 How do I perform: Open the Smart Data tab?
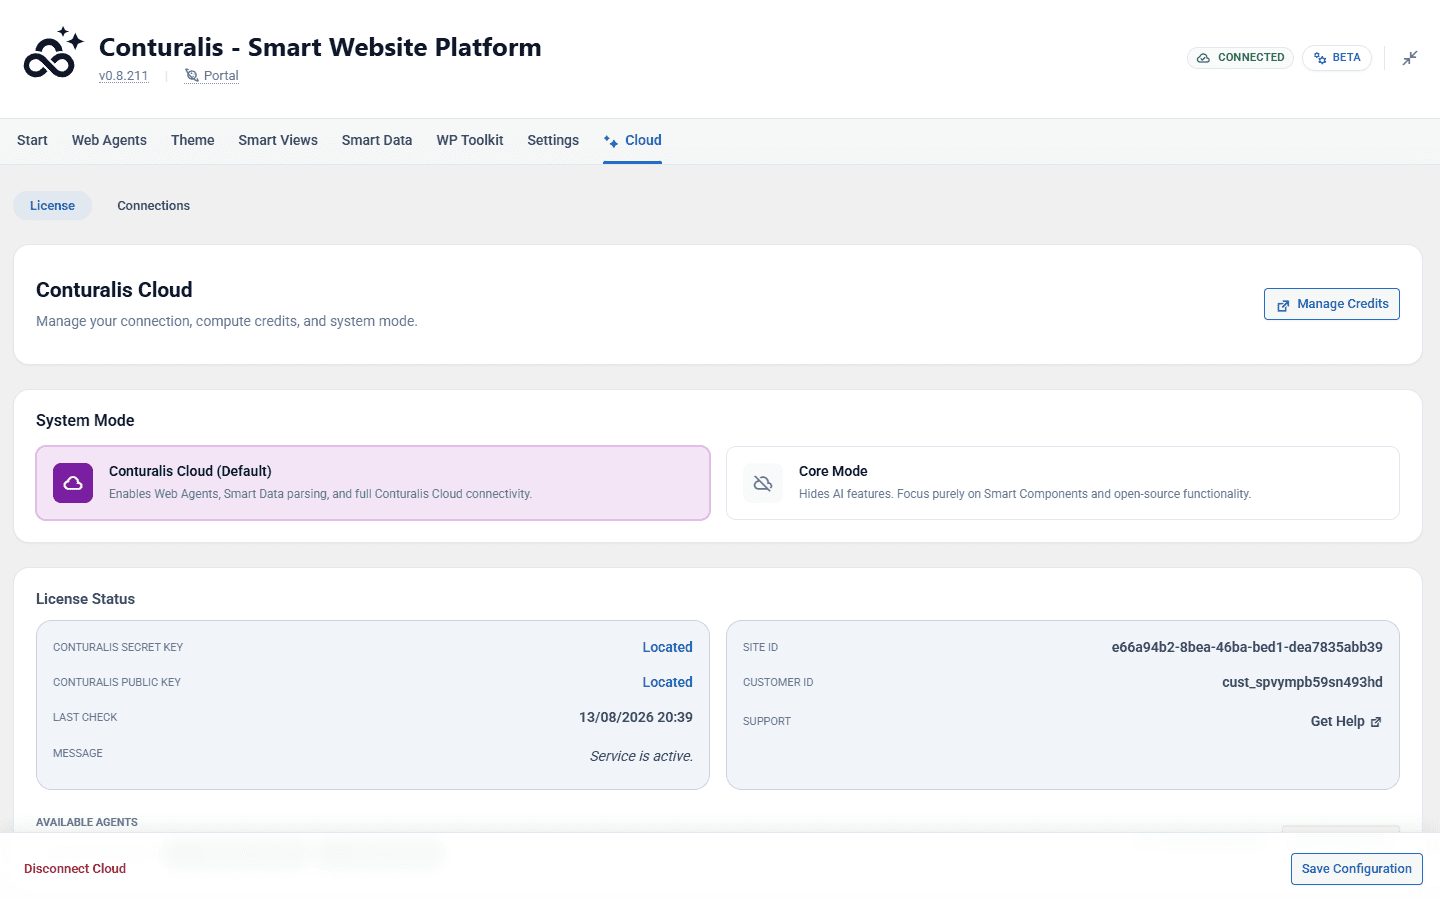coord(377,140)
